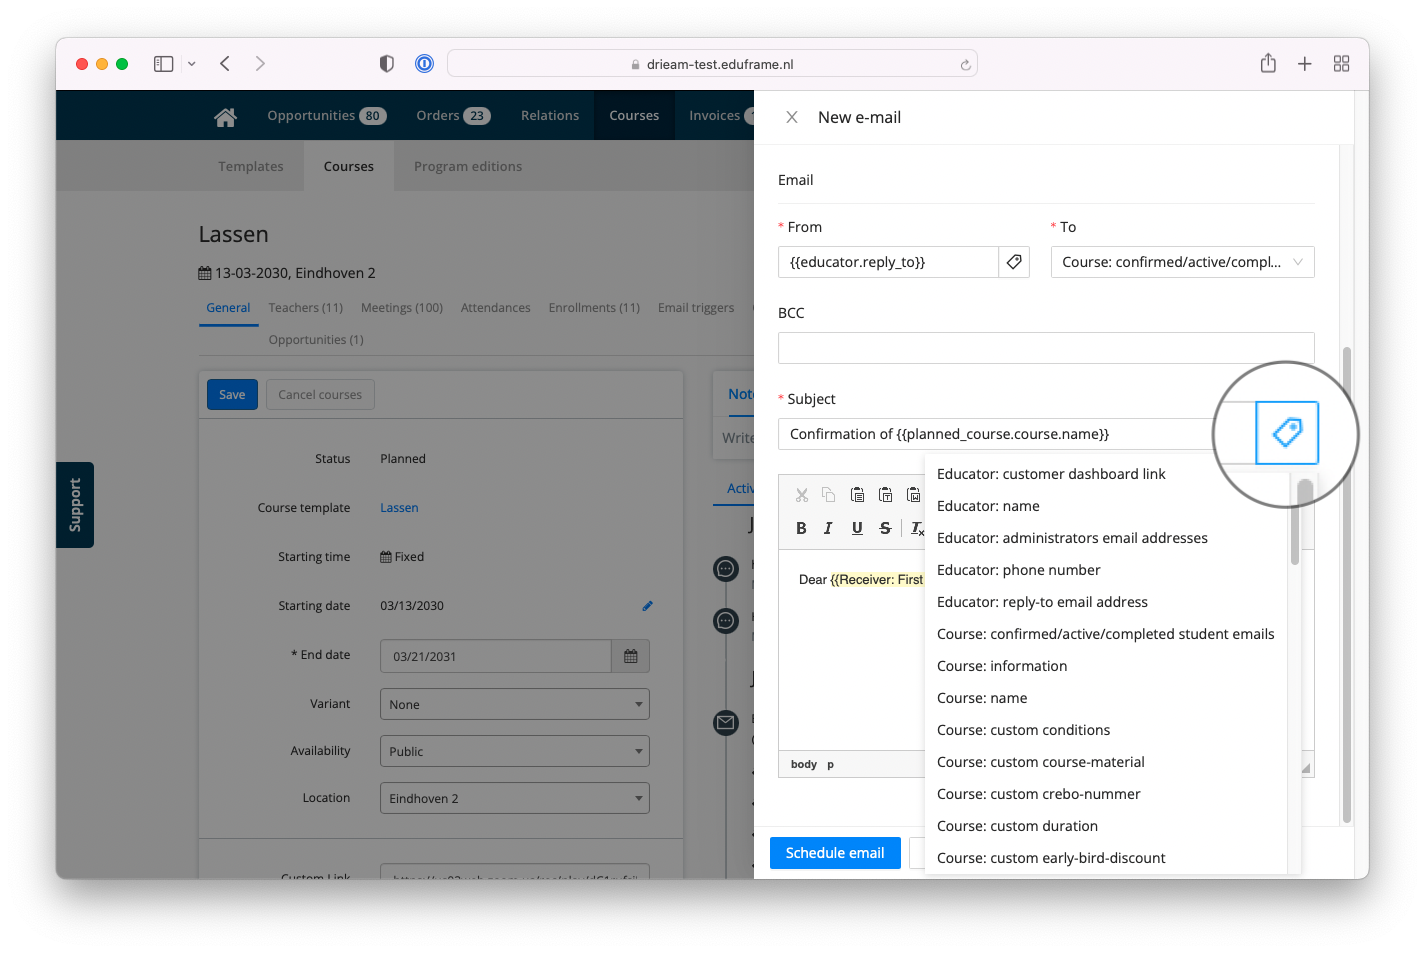Viewport: 1425px width, 953px height.
Task: Select 'Course: information' tag
Action: tap(1002, 666)
